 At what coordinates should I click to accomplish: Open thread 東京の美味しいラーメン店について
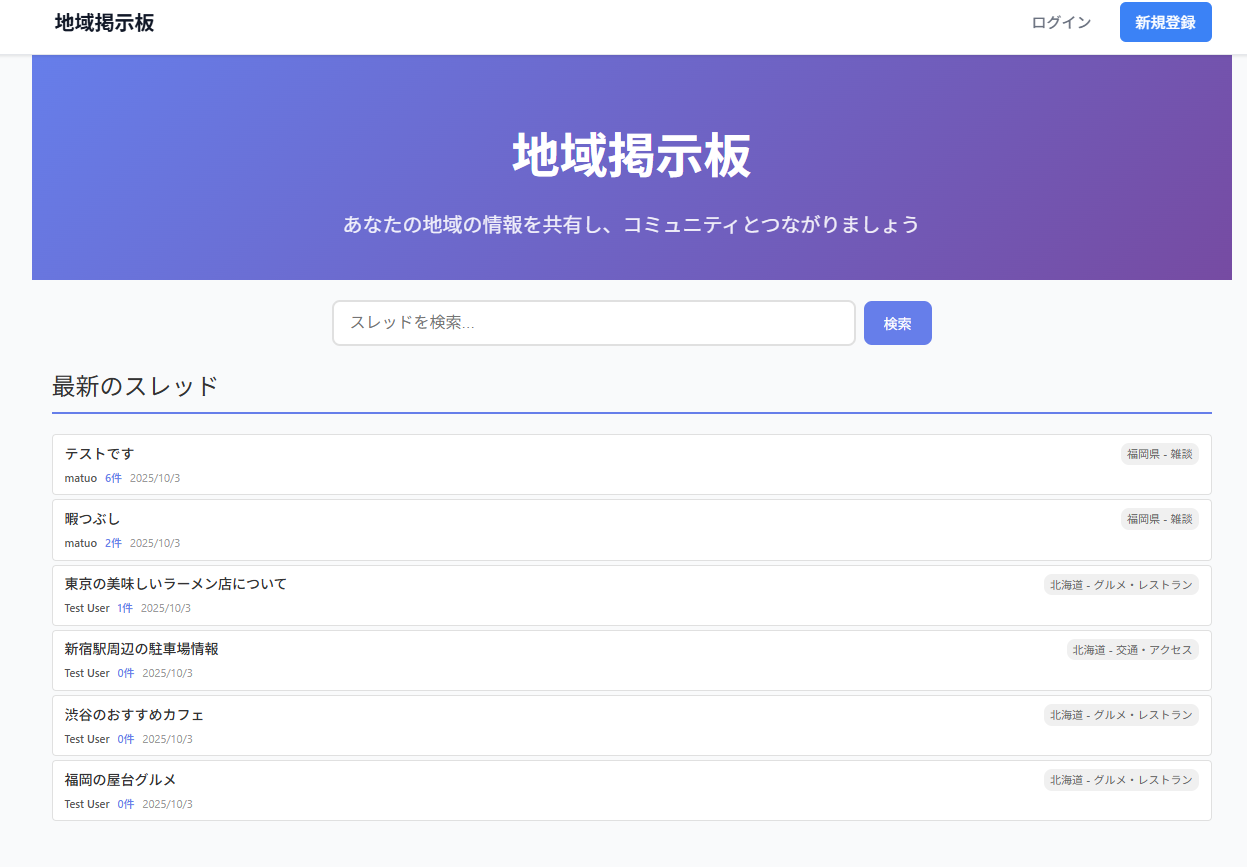176,584
